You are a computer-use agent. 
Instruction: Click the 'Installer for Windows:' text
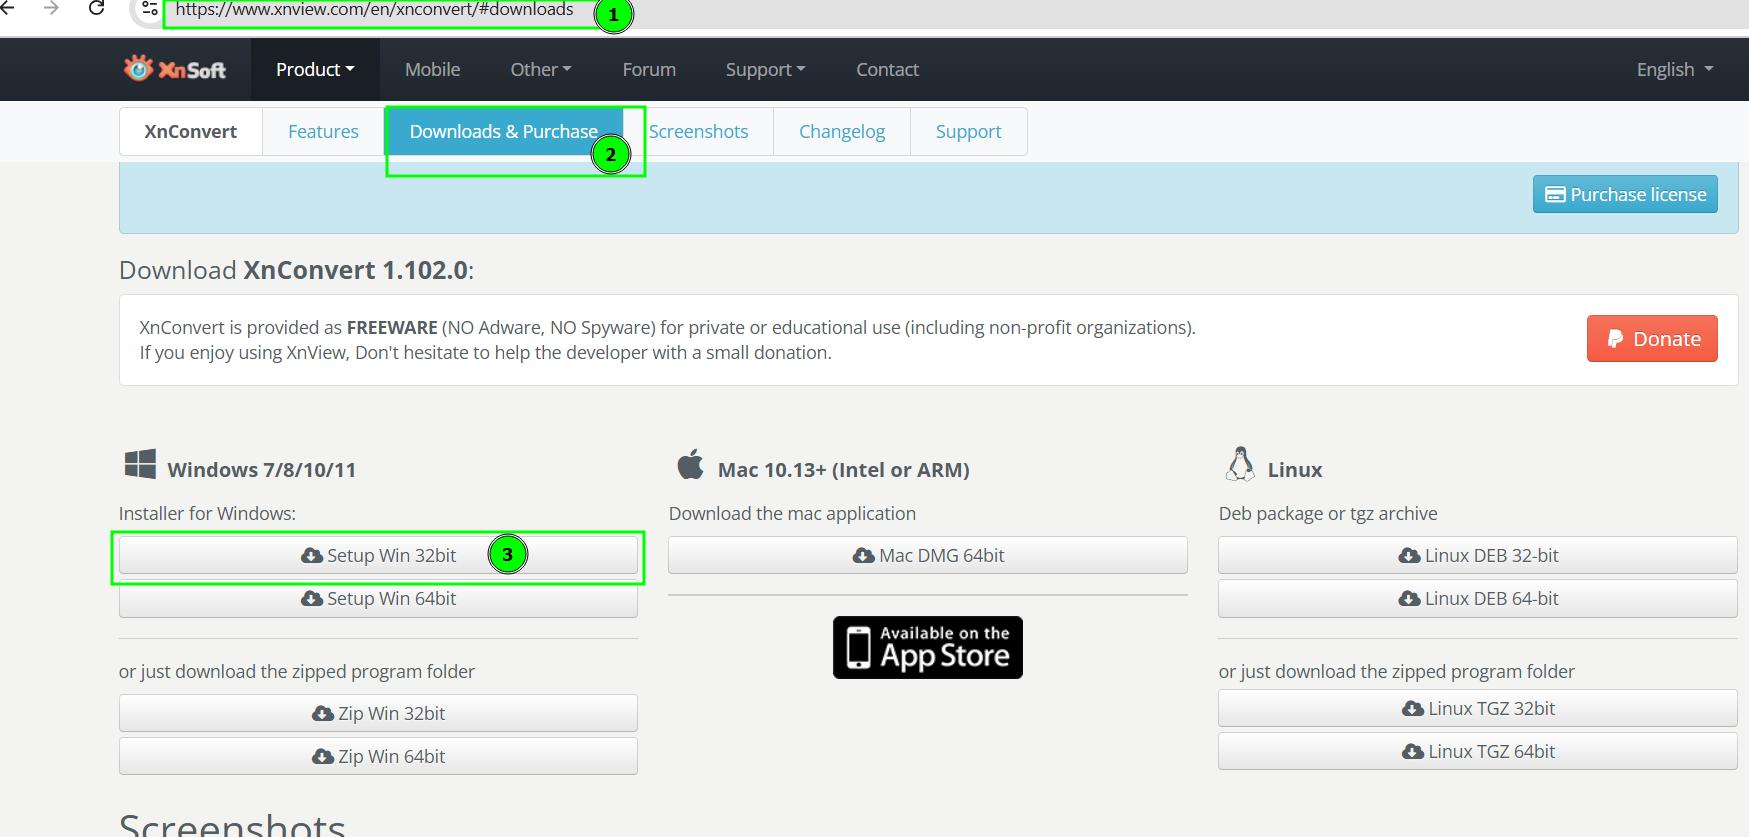pos(207,513)
